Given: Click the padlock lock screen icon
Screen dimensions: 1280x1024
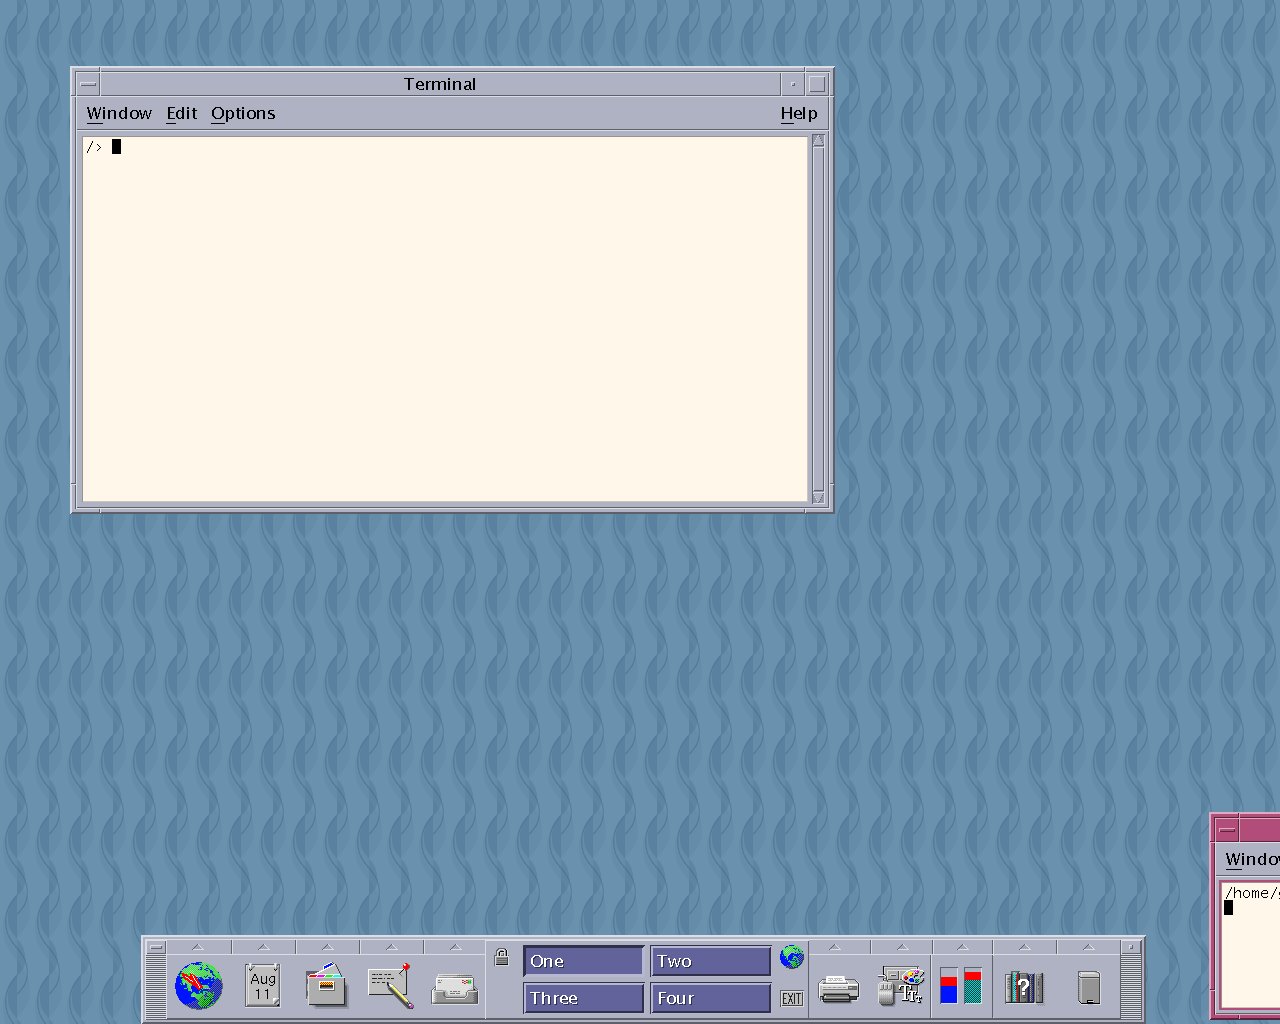Looking at the screenshot, I should pyautogui.click(x=502, y=957).
